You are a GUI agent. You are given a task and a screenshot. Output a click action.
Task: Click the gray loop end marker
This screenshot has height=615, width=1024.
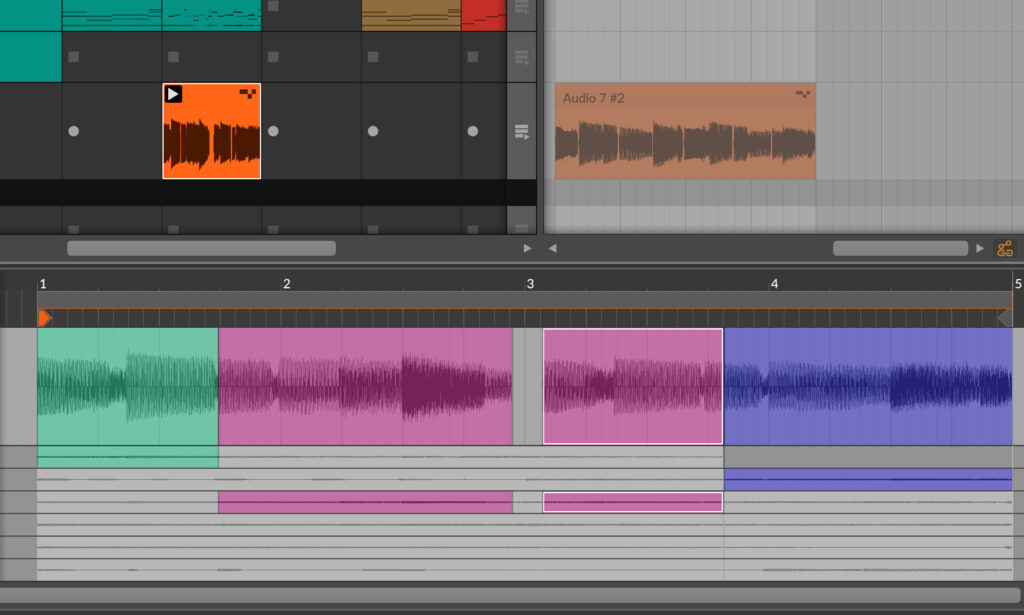1005,318
